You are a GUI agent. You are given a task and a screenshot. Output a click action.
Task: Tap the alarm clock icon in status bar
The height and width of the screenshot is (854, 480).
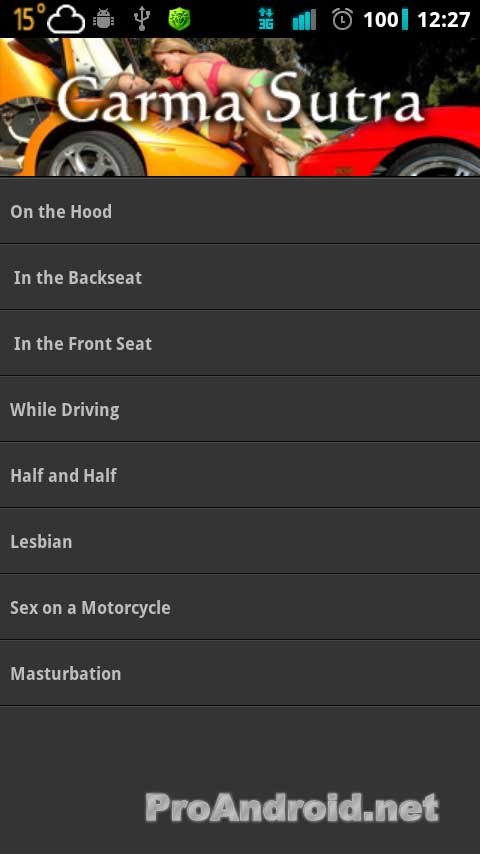point(342,20)
